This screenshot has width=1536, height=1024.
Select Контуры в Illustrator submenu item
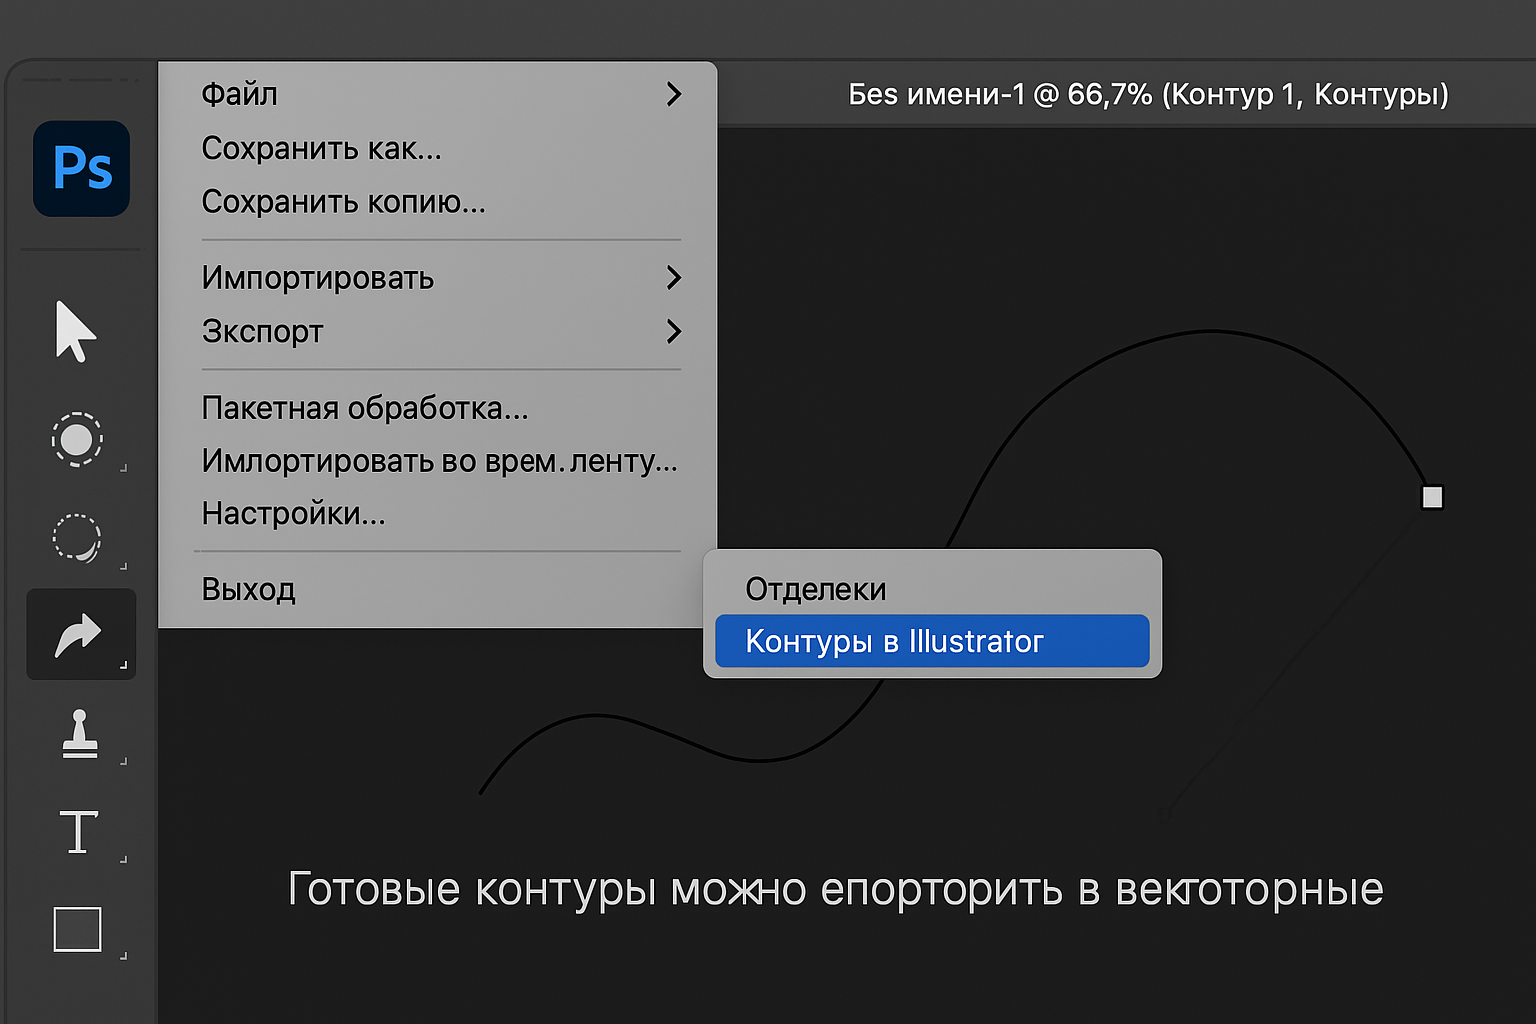pos(932,641)
